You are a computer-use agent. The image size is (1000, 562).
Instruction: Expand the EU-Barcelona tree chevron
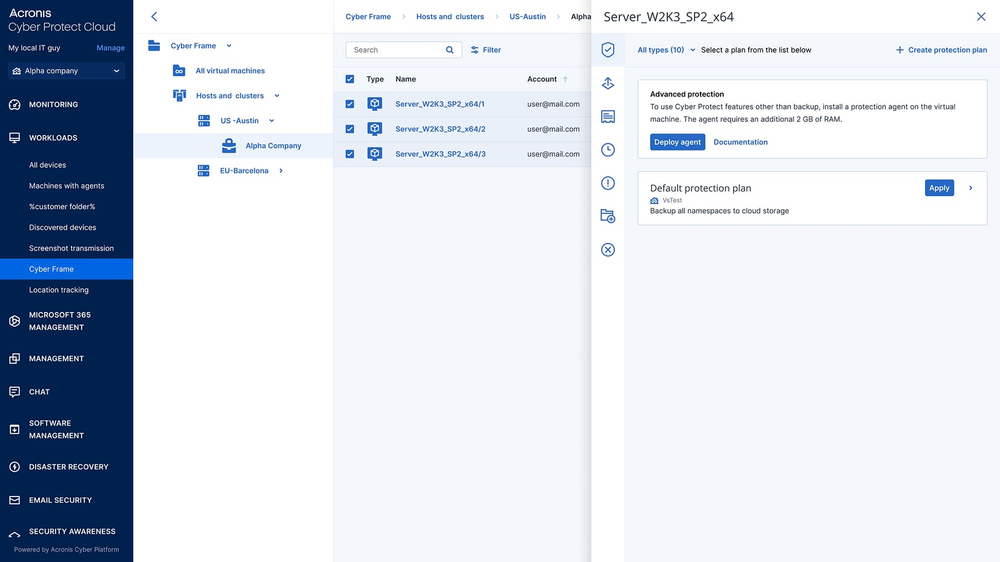click(281, 171)
